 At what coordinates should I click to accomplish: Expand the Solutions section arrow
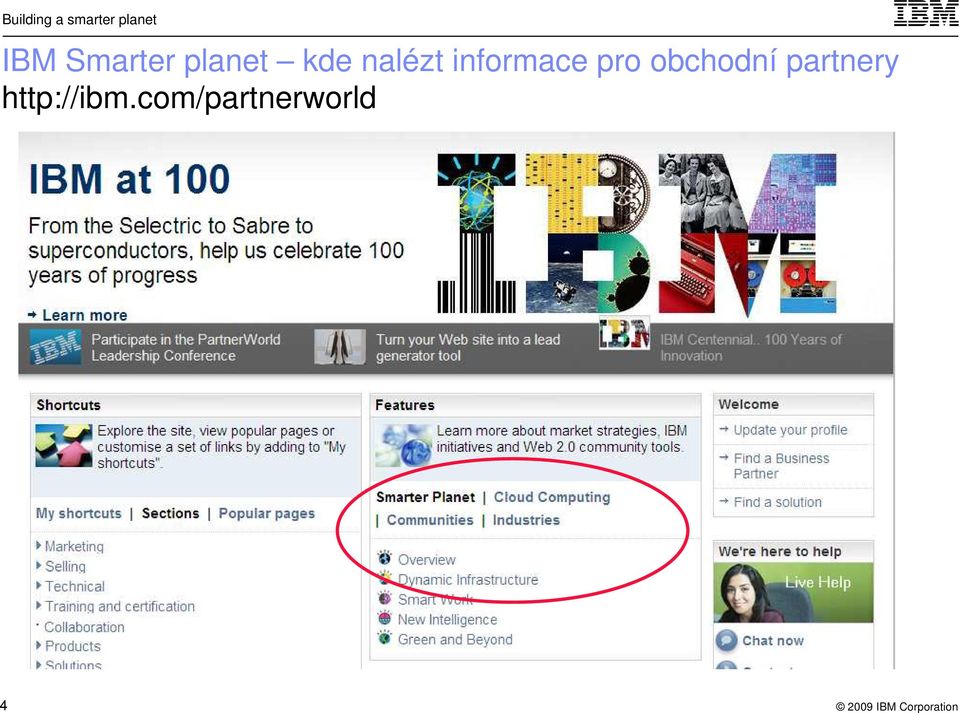click(39, 665)
